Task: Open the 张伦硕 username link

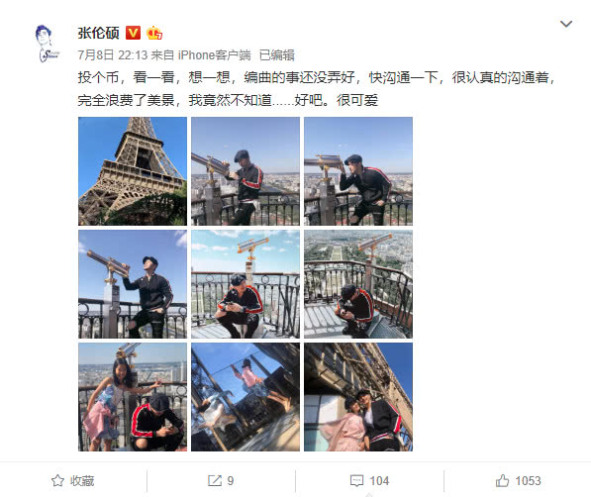Action: click(x=98, y=33)
